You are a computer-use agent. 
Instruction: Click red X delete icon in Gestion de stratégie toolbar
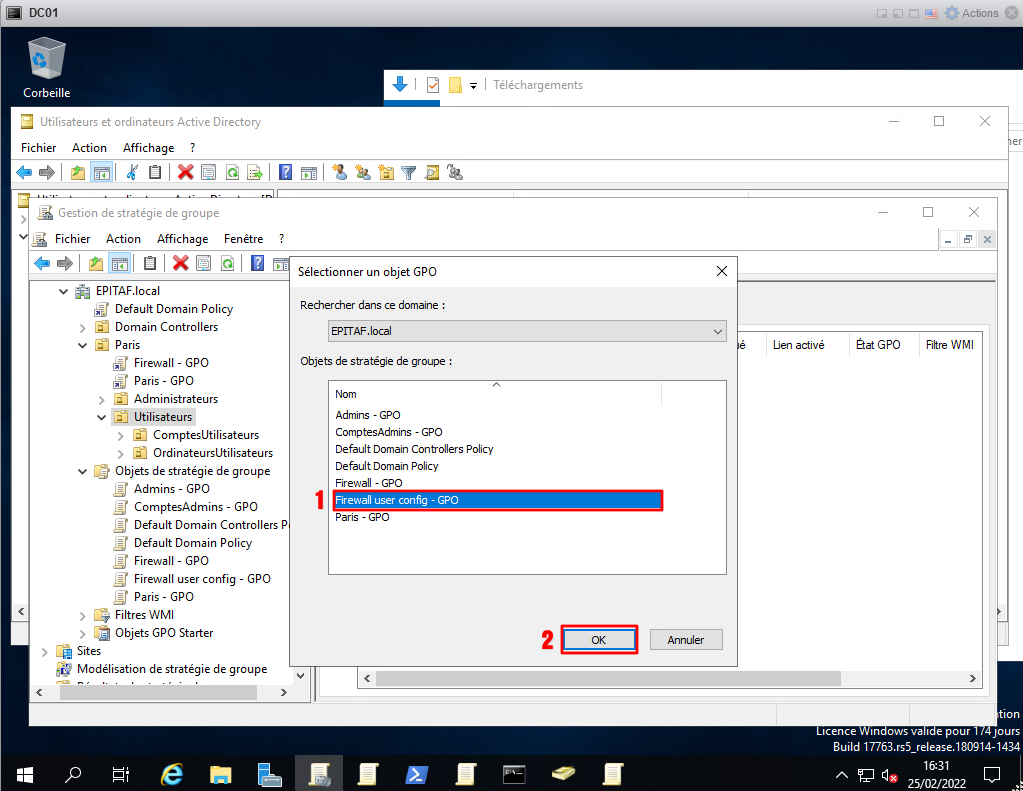pyautogui.click(x=181, y=263)
